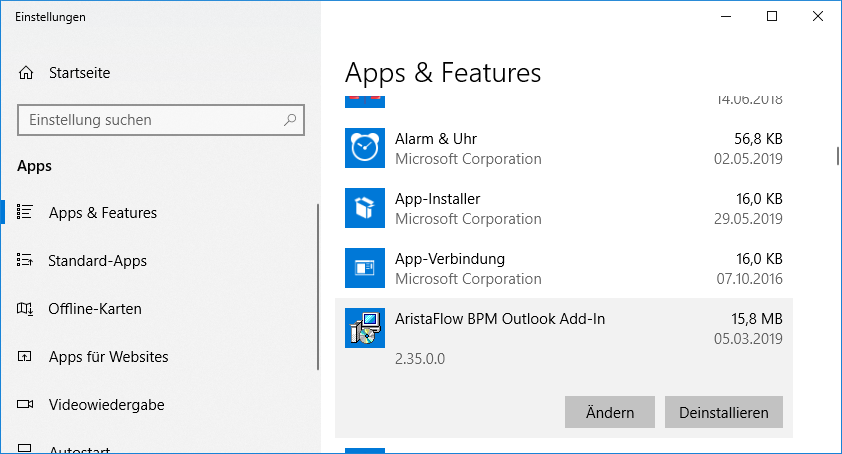Click the search magnifier icon
Image resolution: width=842 pixels, height=454 pixels.
(x=290, y=119)
